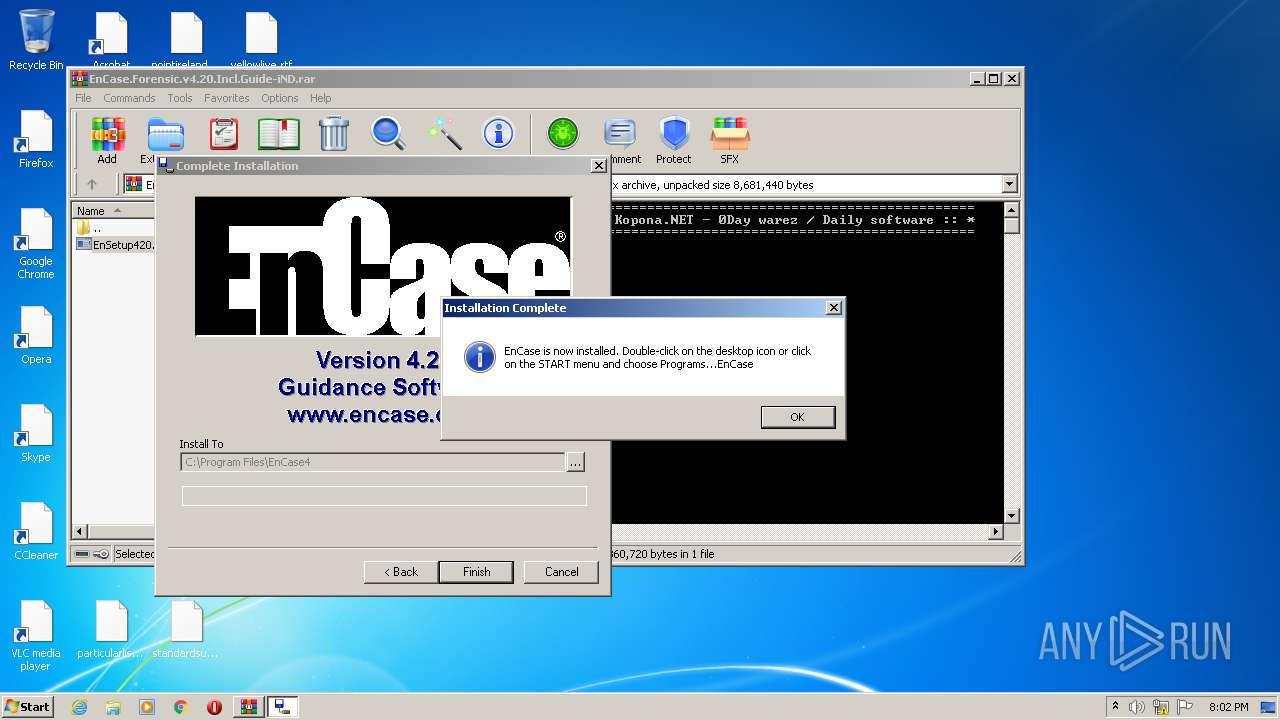Click WinRAR taskbar button
Viewport: 1280px width, 720px height.
(x=249, y=707)
